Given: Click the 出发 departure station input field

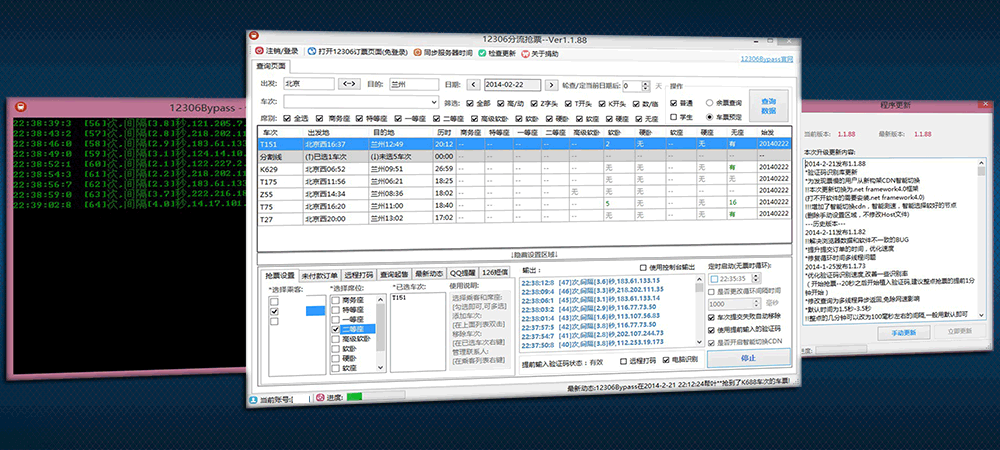Looking at the screenshot, I should coord(307,85).
